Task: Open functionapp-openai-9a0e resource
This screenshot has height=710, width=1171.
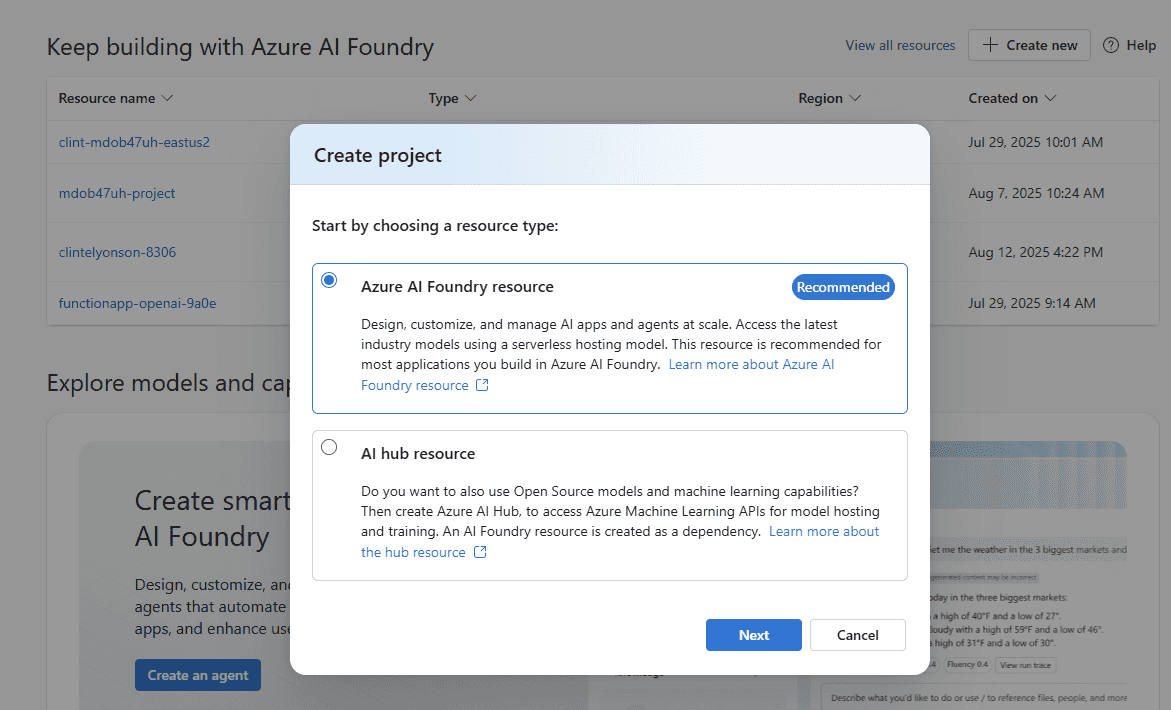Action: tap(137, 303)
